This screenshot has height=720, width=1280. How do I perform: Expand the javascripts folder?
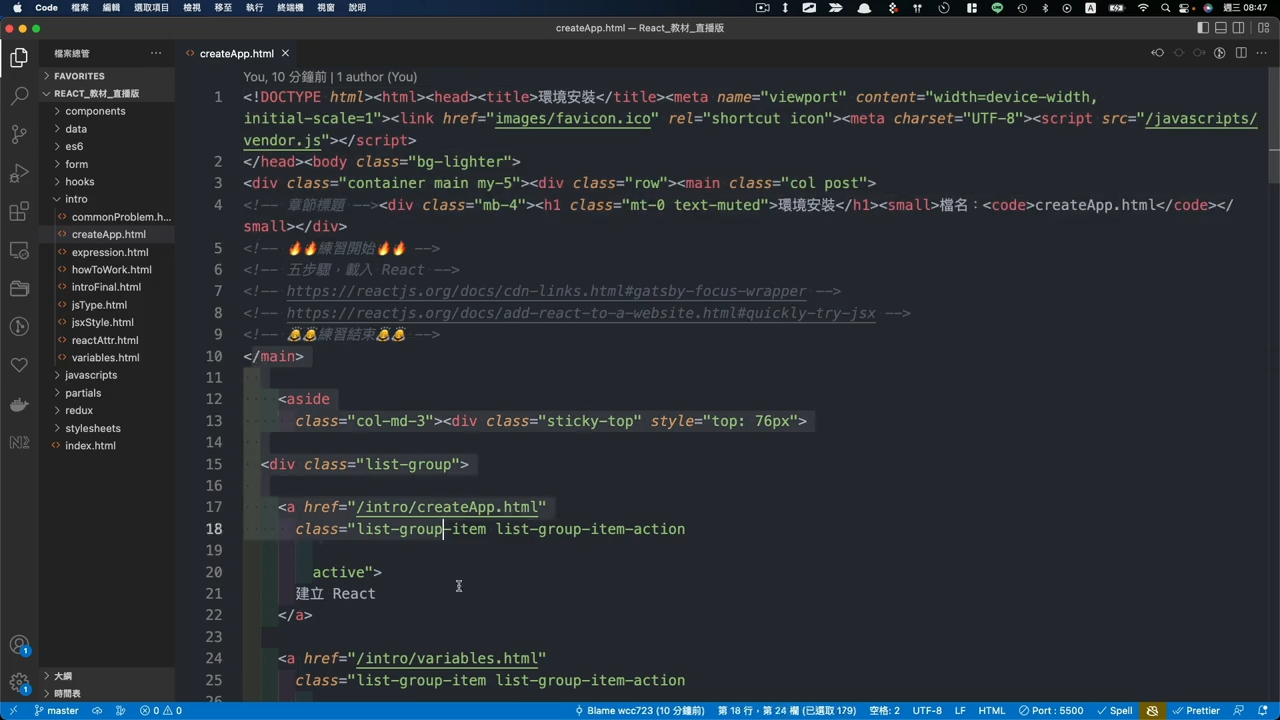tap(91, 375)
